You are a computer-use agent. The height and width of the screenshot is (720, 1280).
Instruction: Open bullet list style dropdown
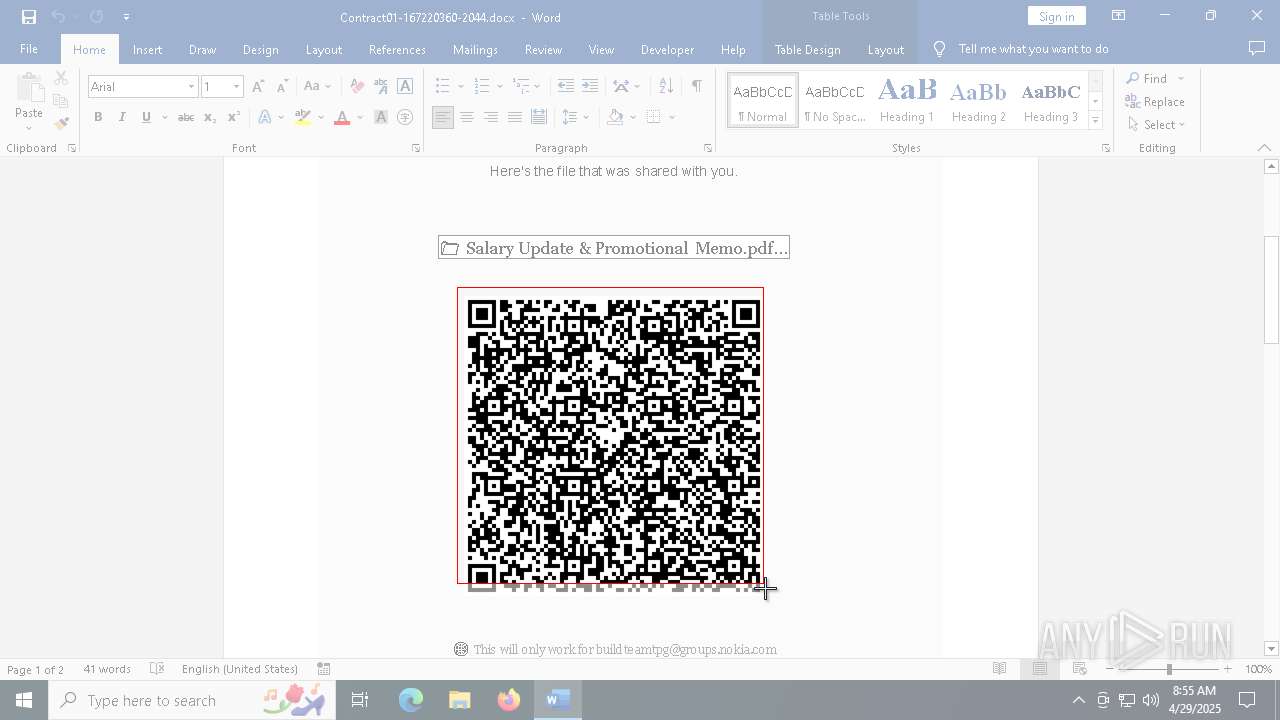tap(460, 87)
